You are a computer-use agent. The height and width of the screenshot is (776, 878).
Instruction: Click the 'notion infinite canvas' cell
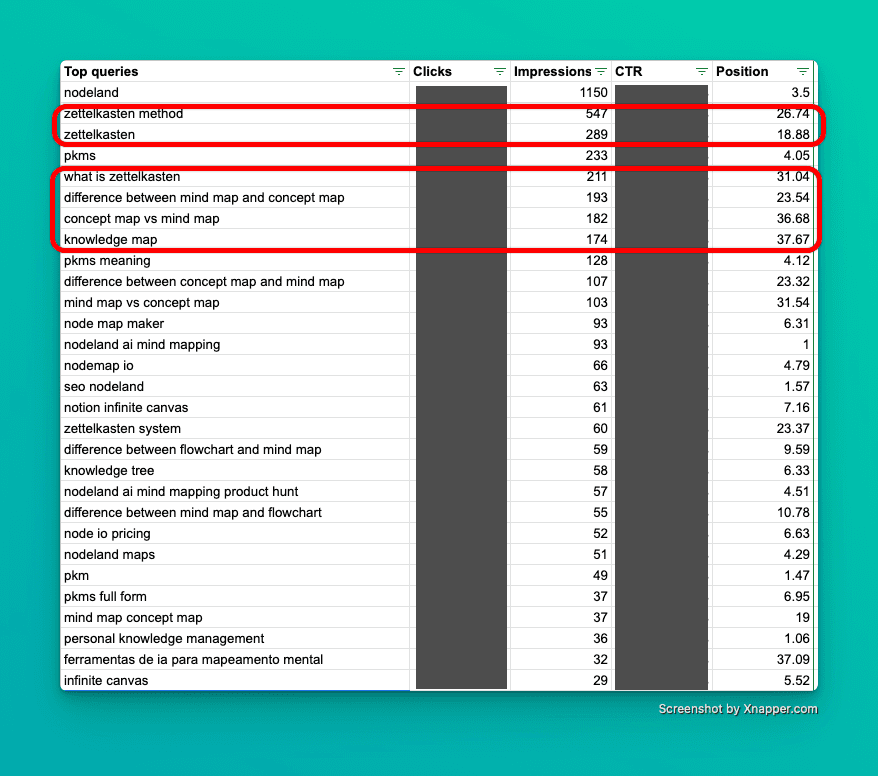(x=235, y=408)
